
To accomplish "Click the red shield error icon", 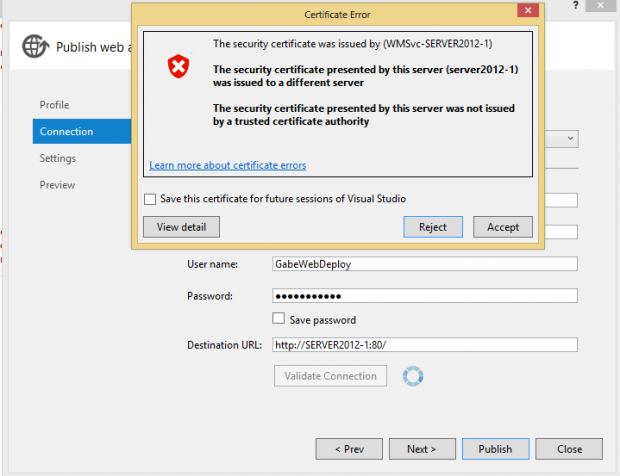I will click(x=178, y=66).
